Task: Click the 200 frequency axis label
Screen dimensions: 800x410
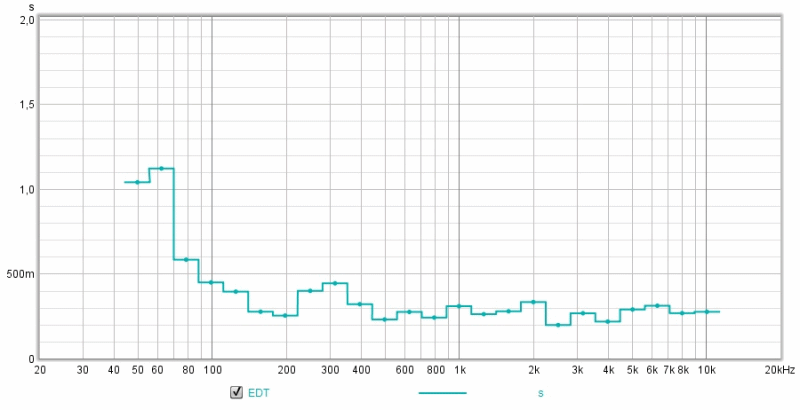Action: (x=287, y=370)
